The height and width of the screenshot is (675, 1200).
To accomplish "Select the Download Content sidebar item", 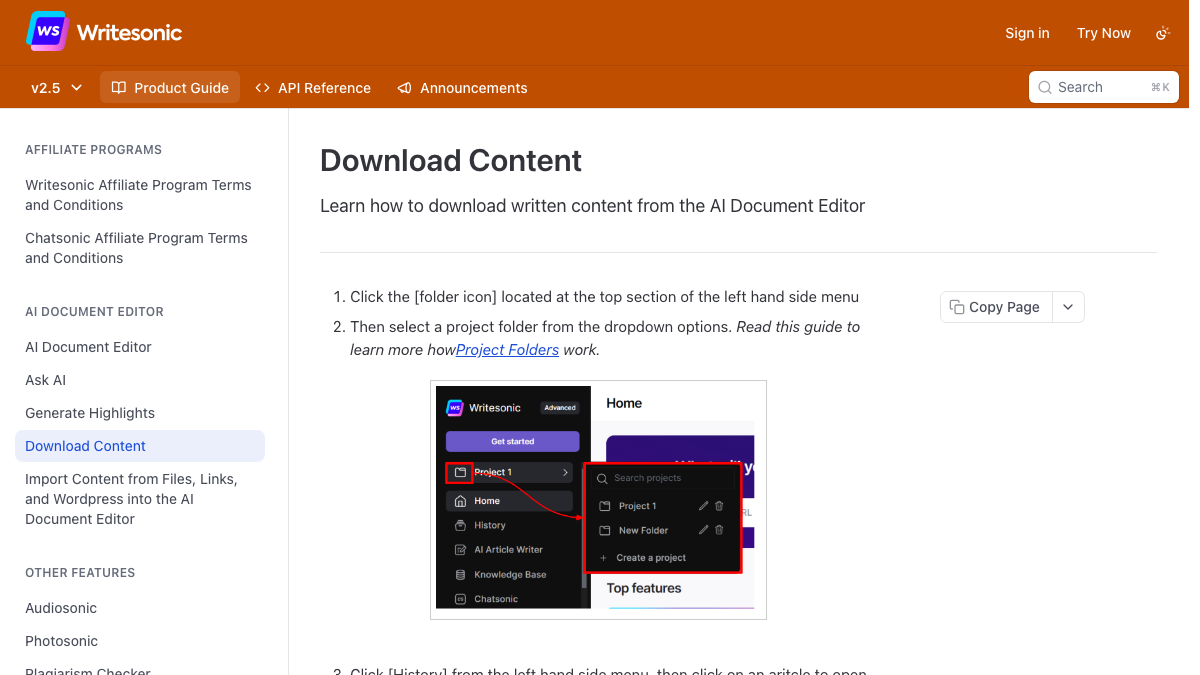I will [140, 446].
